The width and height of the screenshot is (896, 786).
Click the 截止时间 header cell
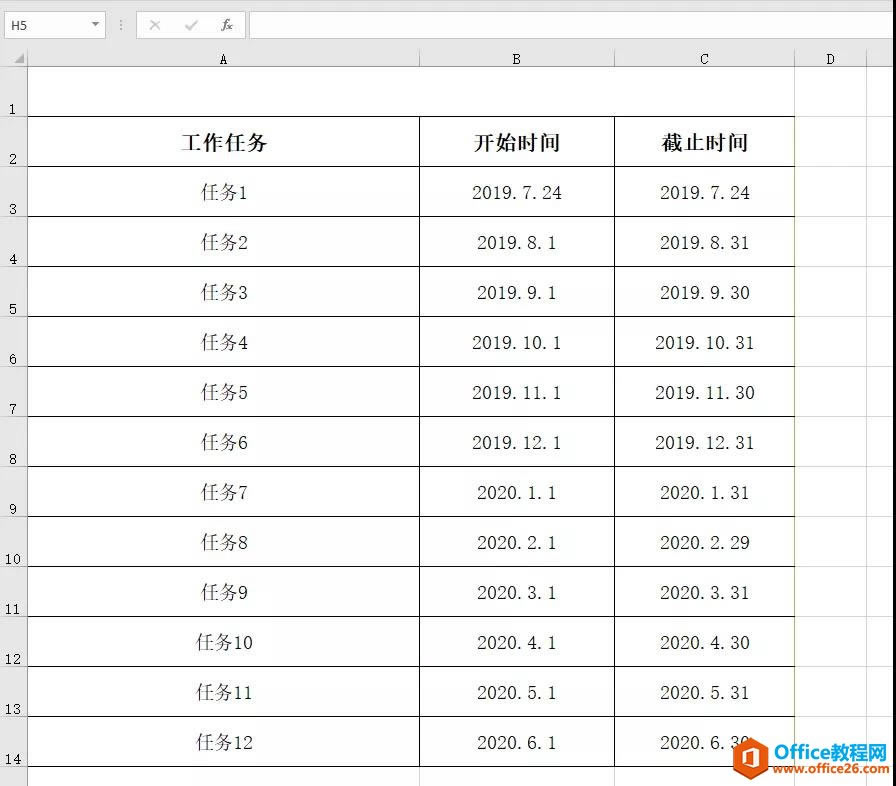pyautogui.click(x=704, y=142)
